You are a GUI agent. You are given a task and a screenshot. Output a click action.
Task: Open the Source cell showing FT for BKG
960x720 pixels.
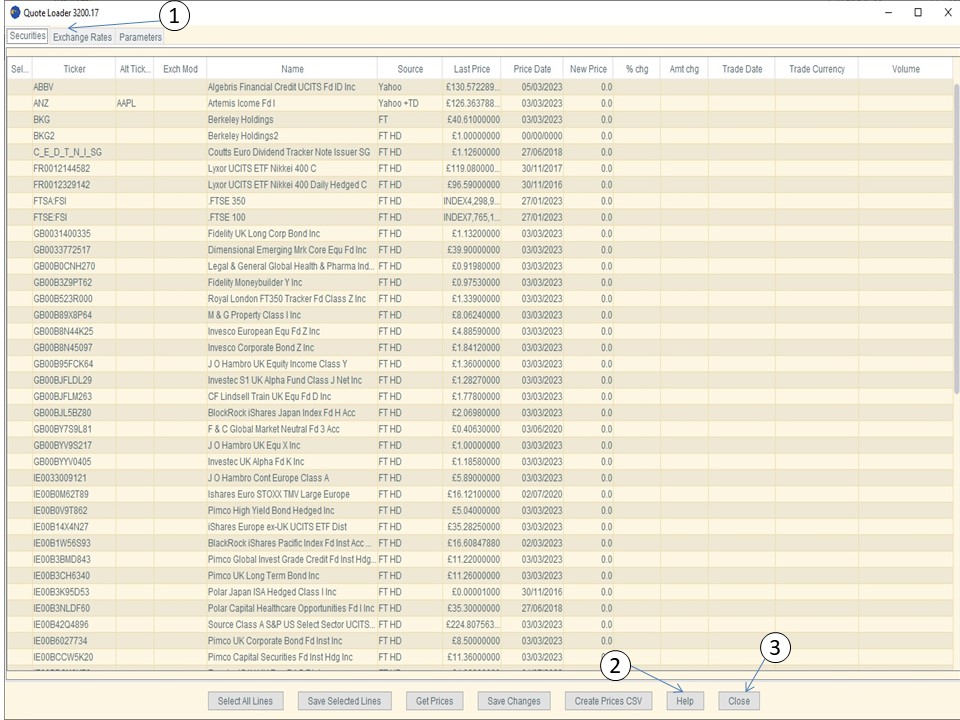410,119
